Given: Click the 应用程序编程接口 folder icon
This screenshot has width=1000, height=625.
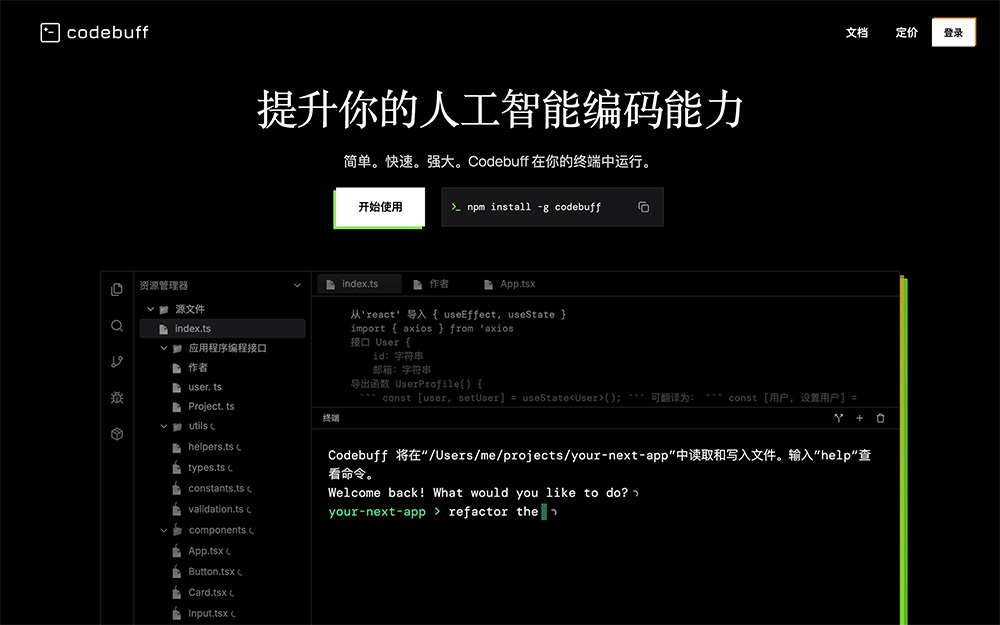Looking at the screenshot, I should point(177,348).
